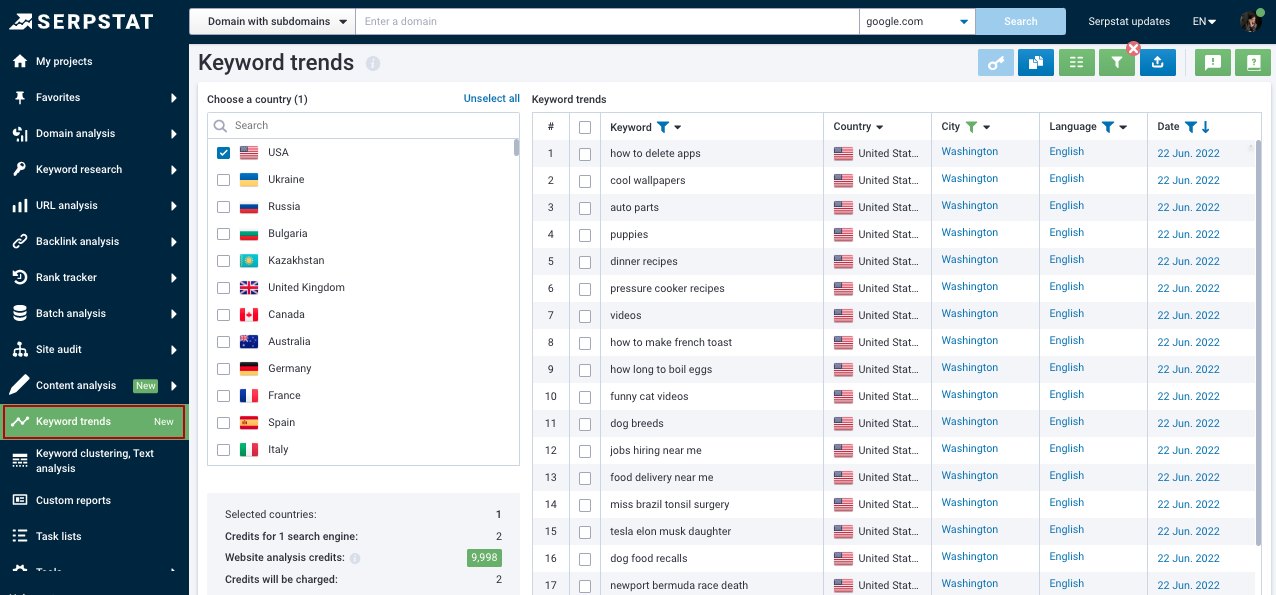The width and height of the screenshot is (1276, 595).
Task: Click the Search button
Action: click(1020, 21)
